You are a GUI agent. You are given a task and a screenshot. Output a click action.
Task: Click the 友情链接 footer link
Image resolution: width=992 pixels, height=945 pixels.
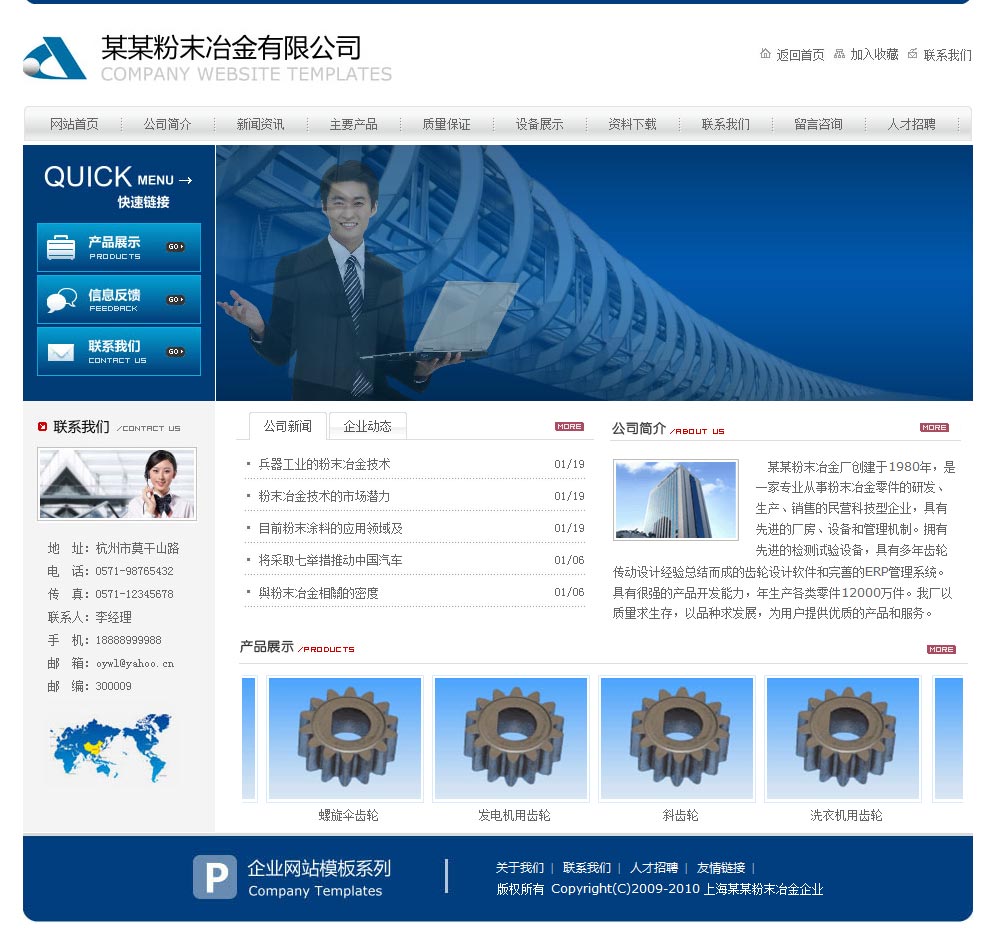coord(722,868)
